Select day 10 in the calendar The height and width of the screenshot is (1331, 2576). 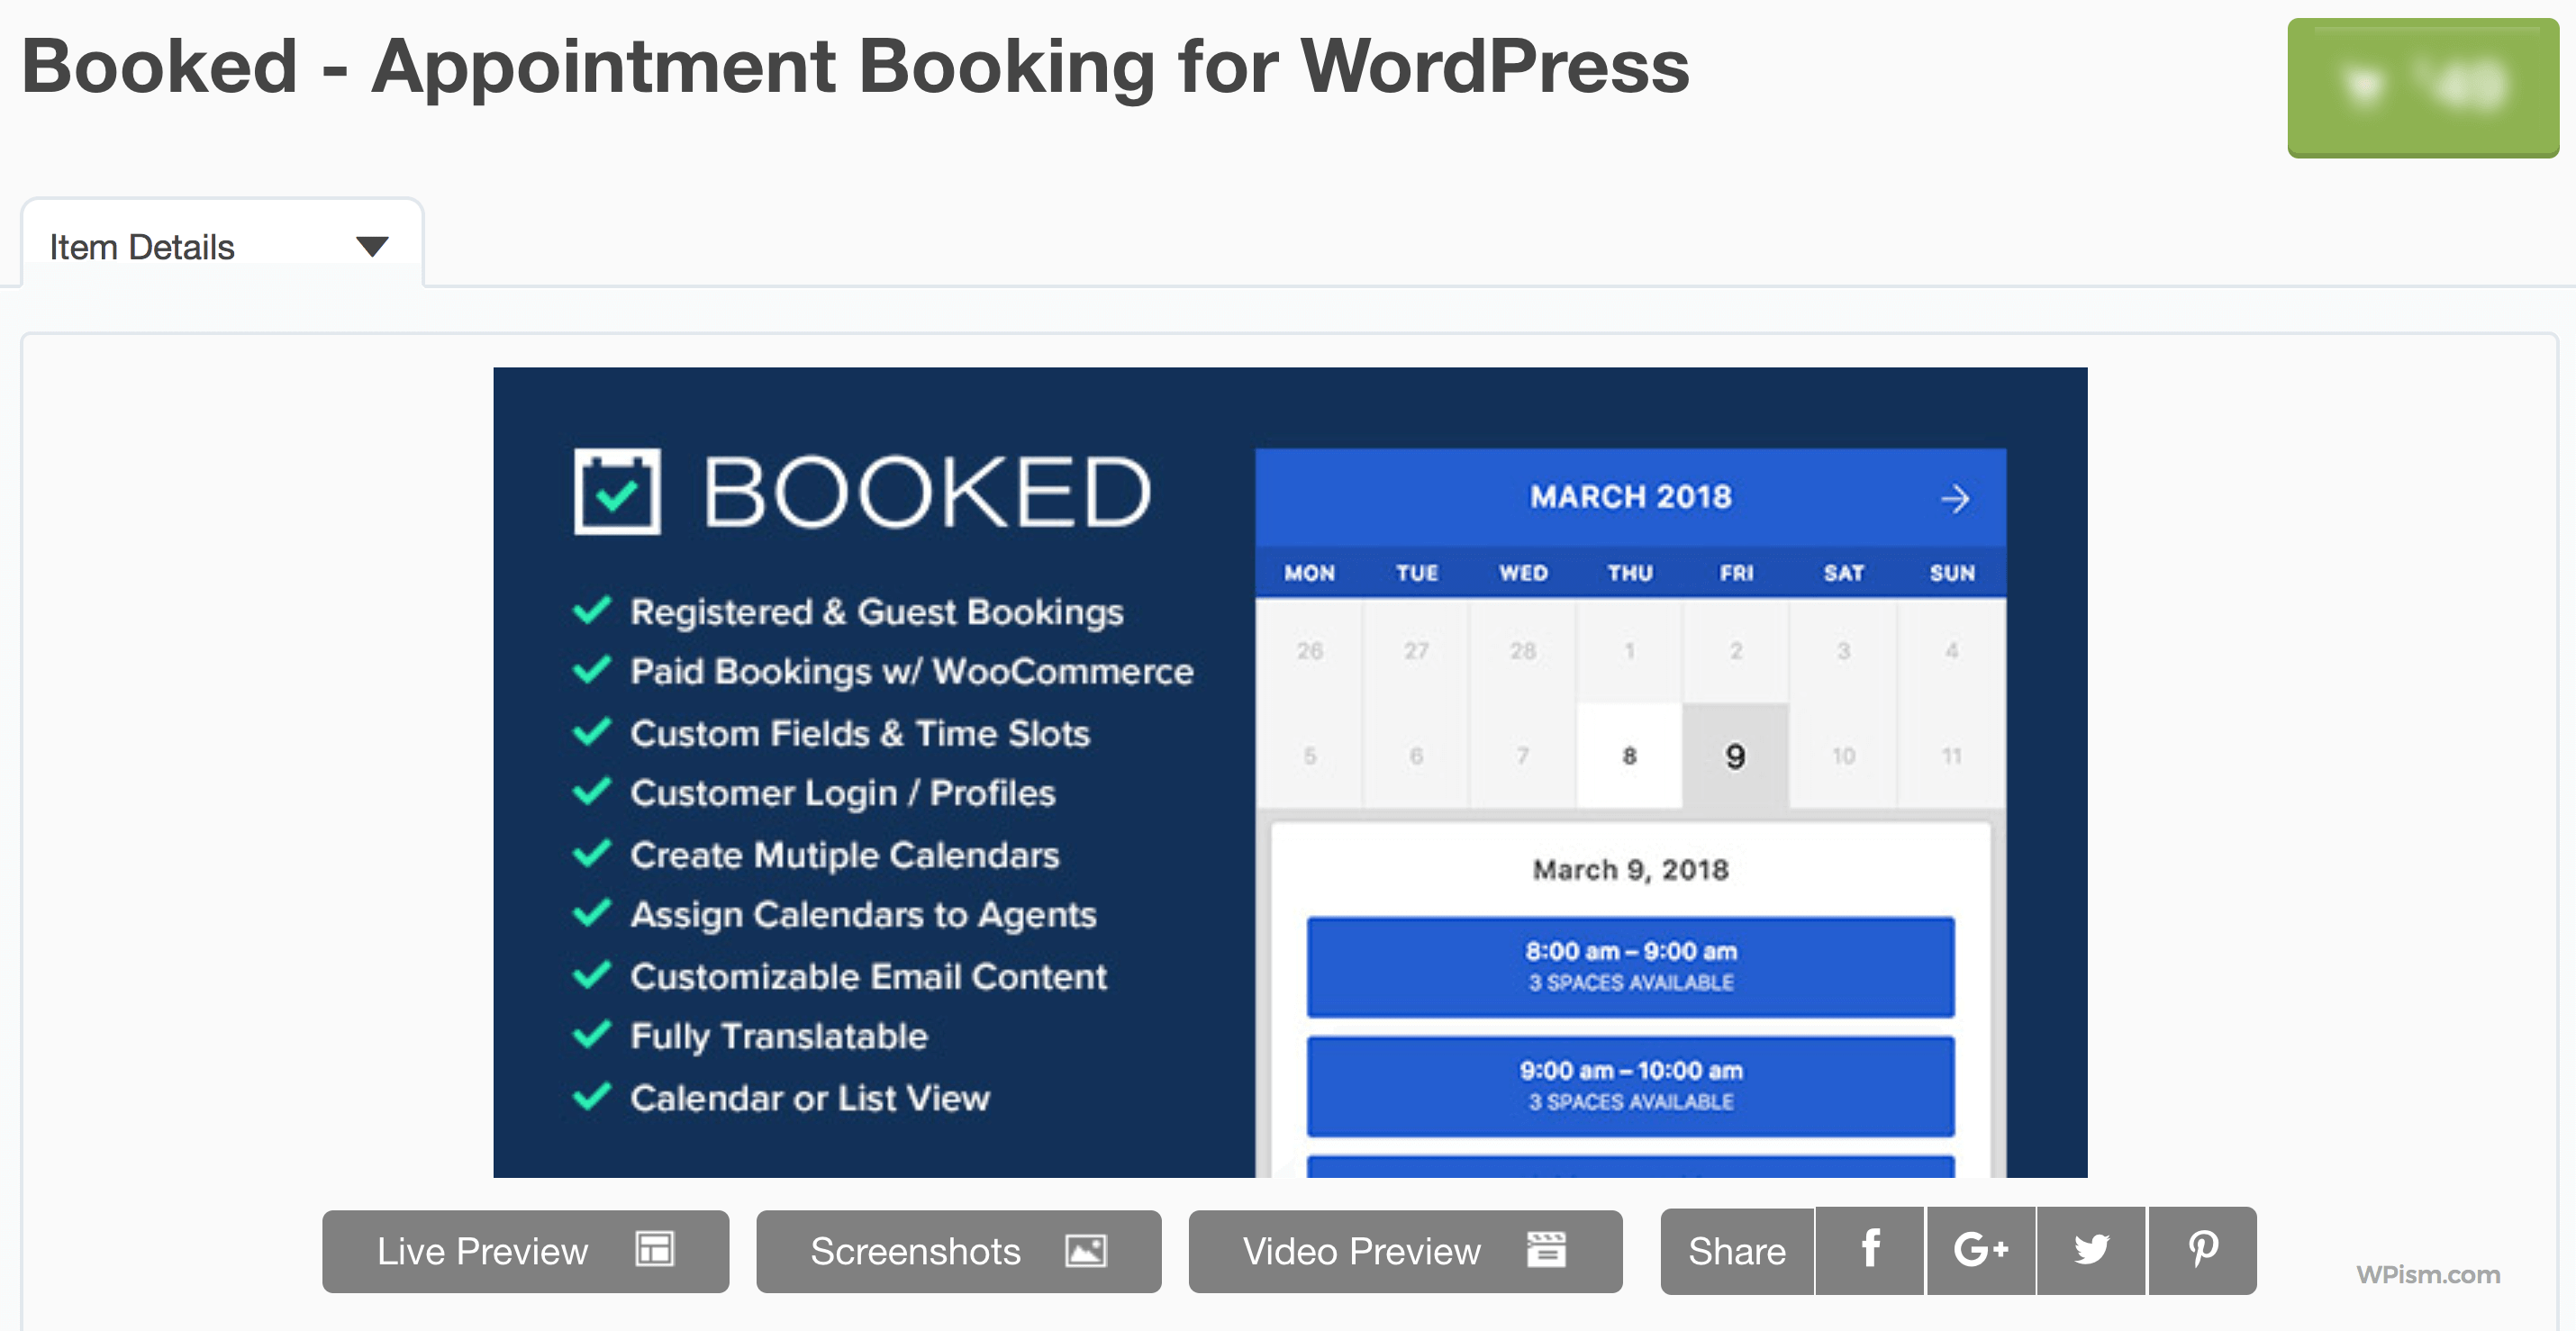point(1843,756)
